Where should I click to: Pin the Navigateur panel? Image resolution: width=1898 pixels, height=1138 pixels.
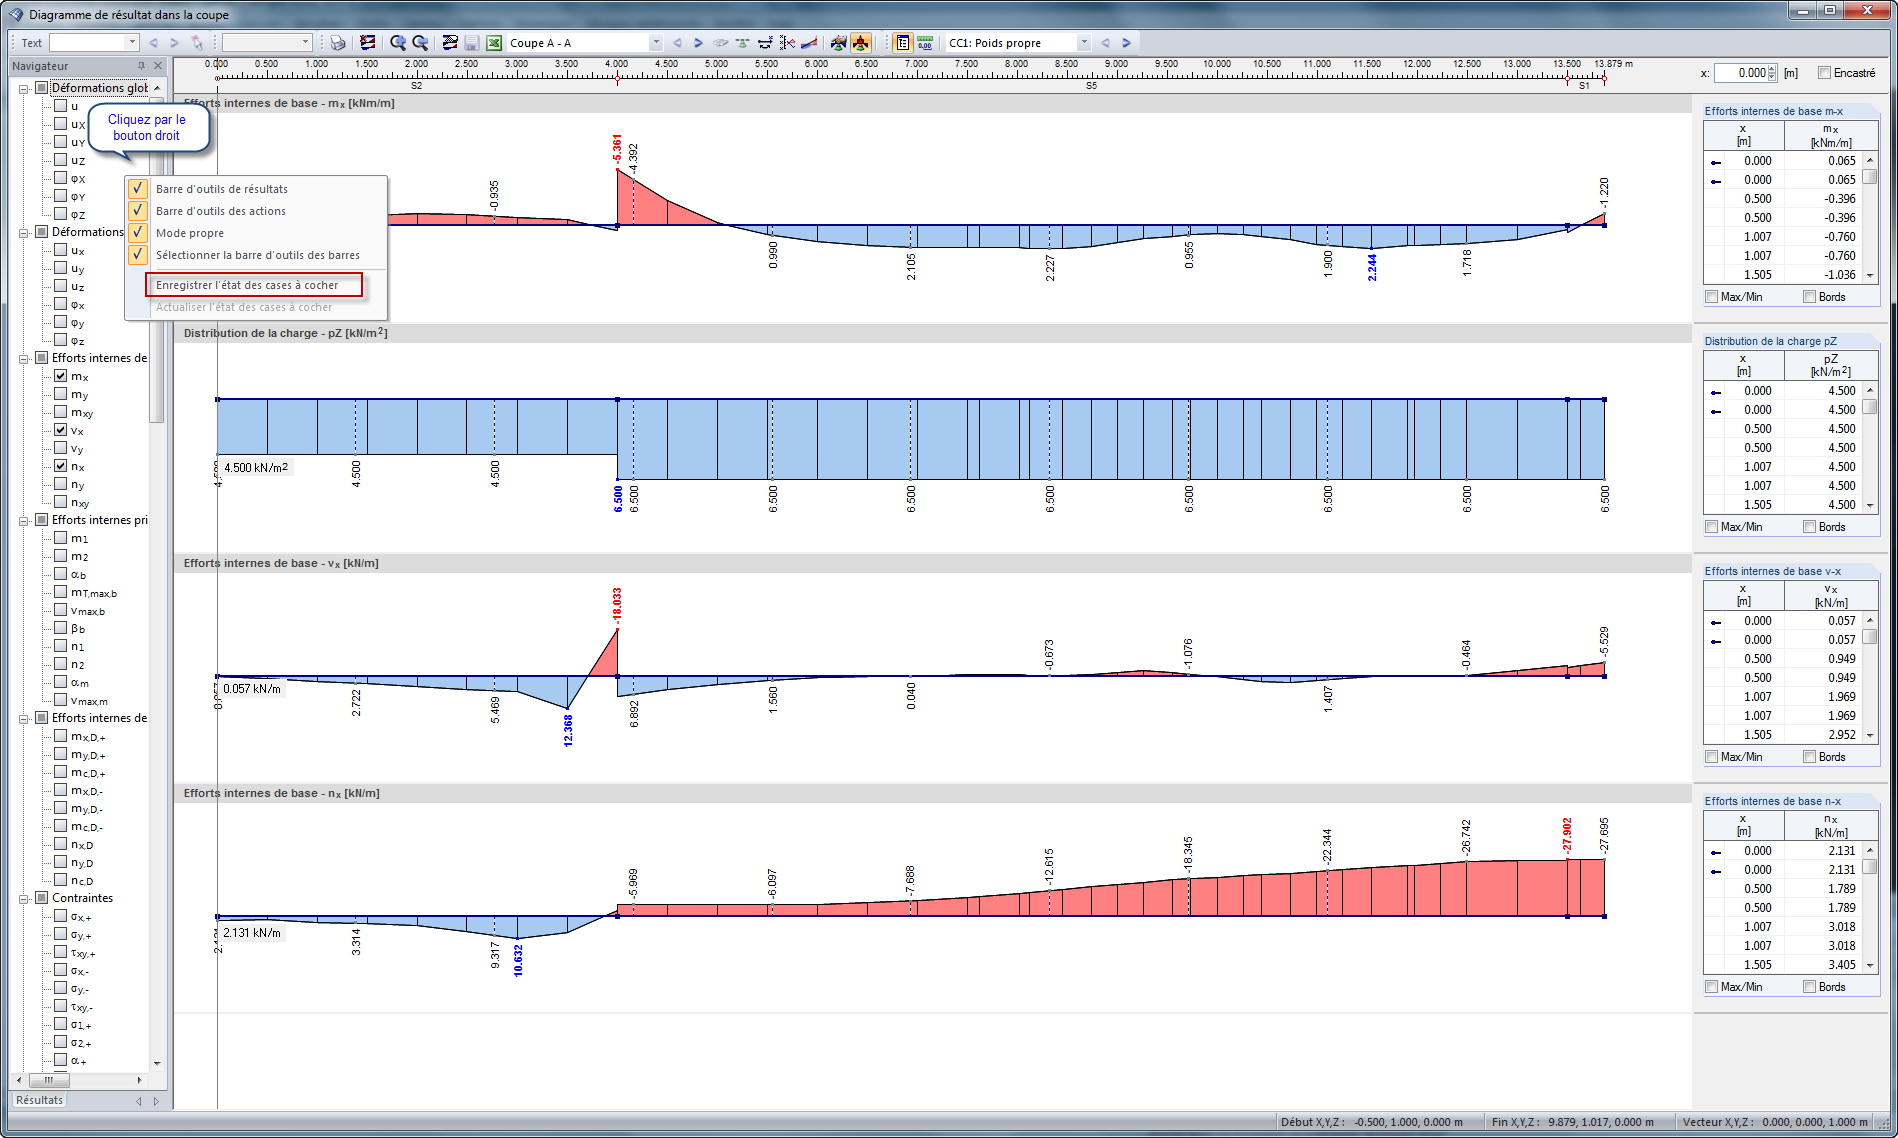point(141,66)
